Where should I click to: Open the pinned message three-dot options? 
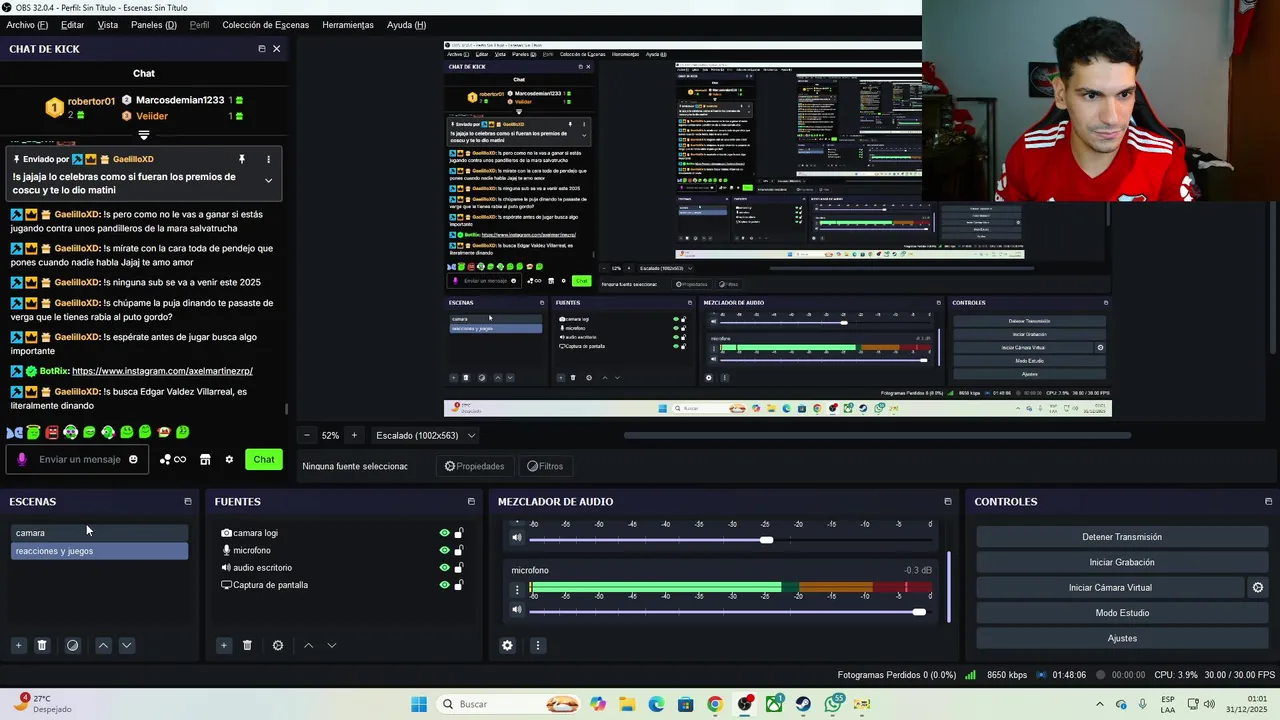(268, 159)
